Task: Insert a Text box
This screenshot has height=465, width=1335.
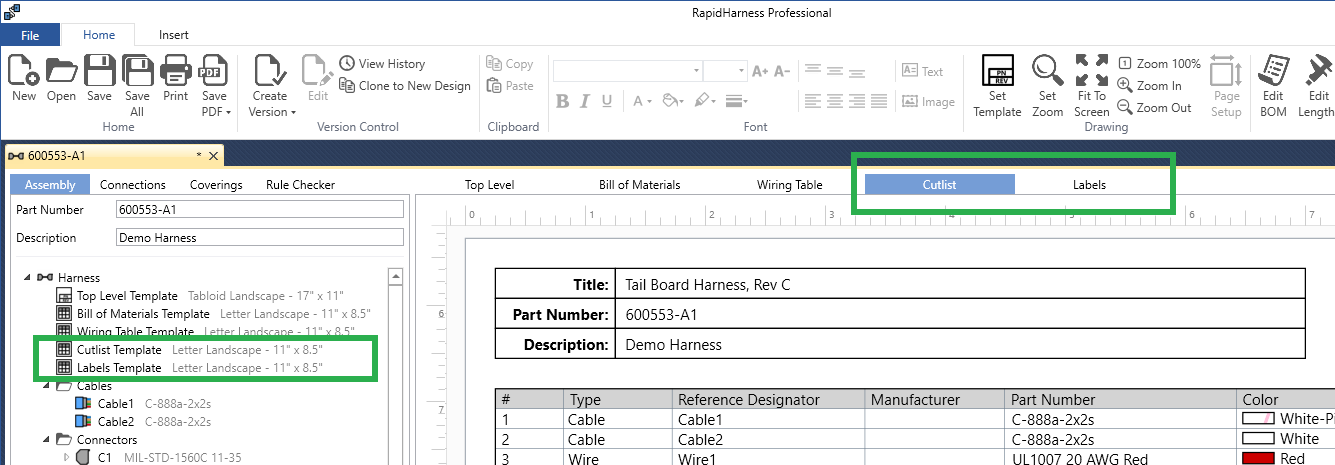Action: pyautogui.click(x=922, y=71)
